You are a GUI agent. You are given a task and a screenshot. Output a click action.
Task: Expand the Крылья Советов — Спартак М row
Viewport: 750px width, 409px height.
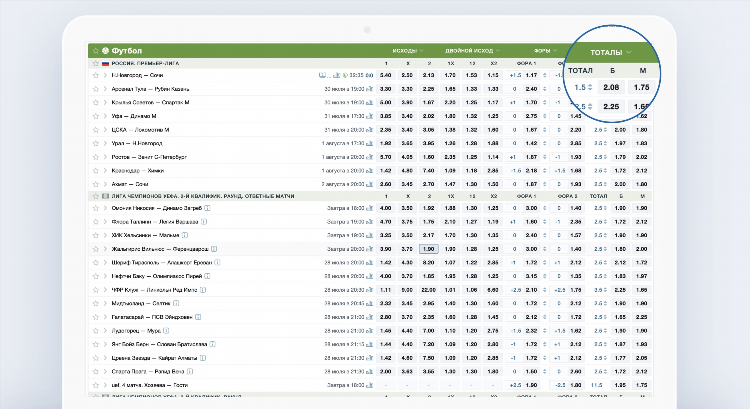click(105, 102)
